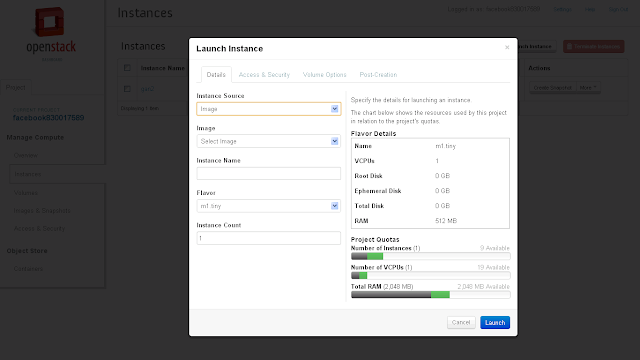Image resolution: width=640 pixels, height=360 pixels.
Task: Click the Launch button
Action: (x=495, y=322)
